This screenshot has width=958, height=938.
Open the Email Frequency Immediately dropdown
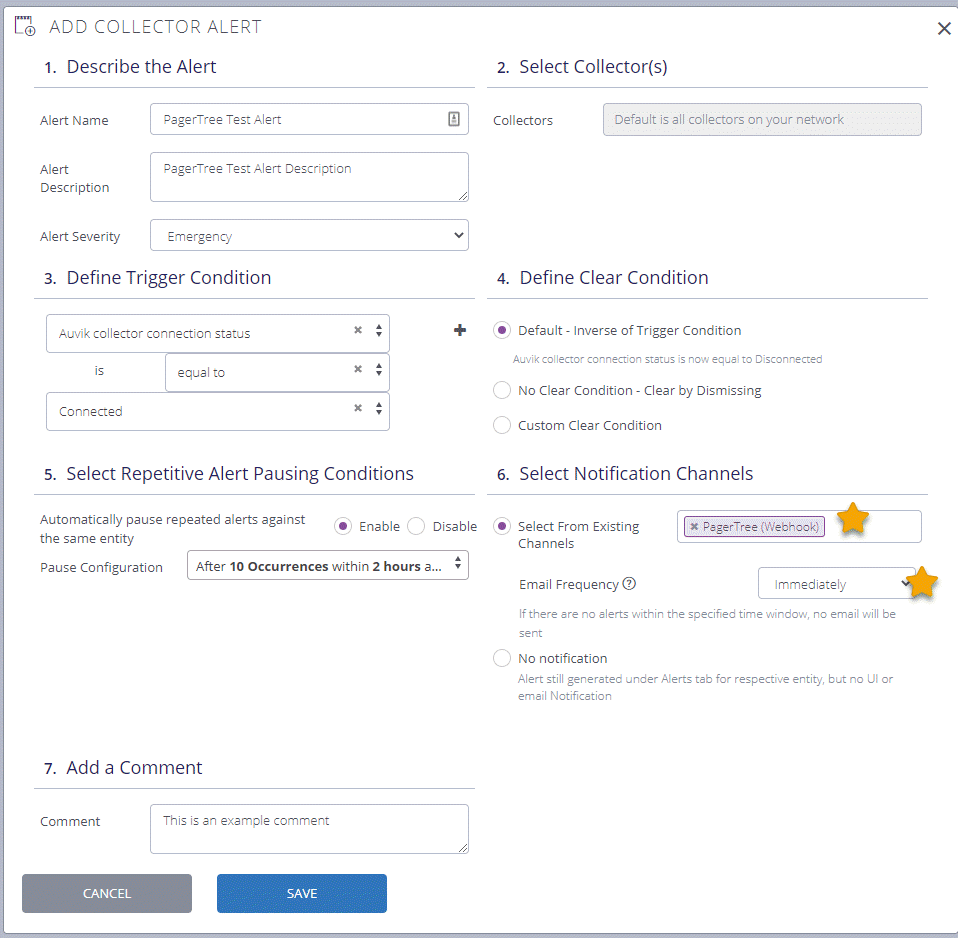point(836,584)
